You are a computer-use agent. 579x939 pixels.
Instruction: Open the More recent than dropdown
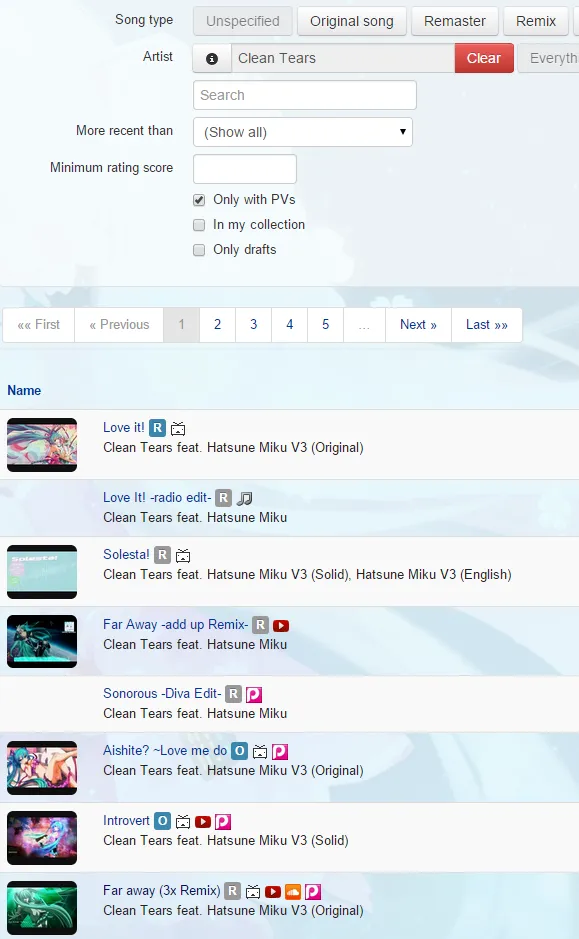[x=303, y=132]
